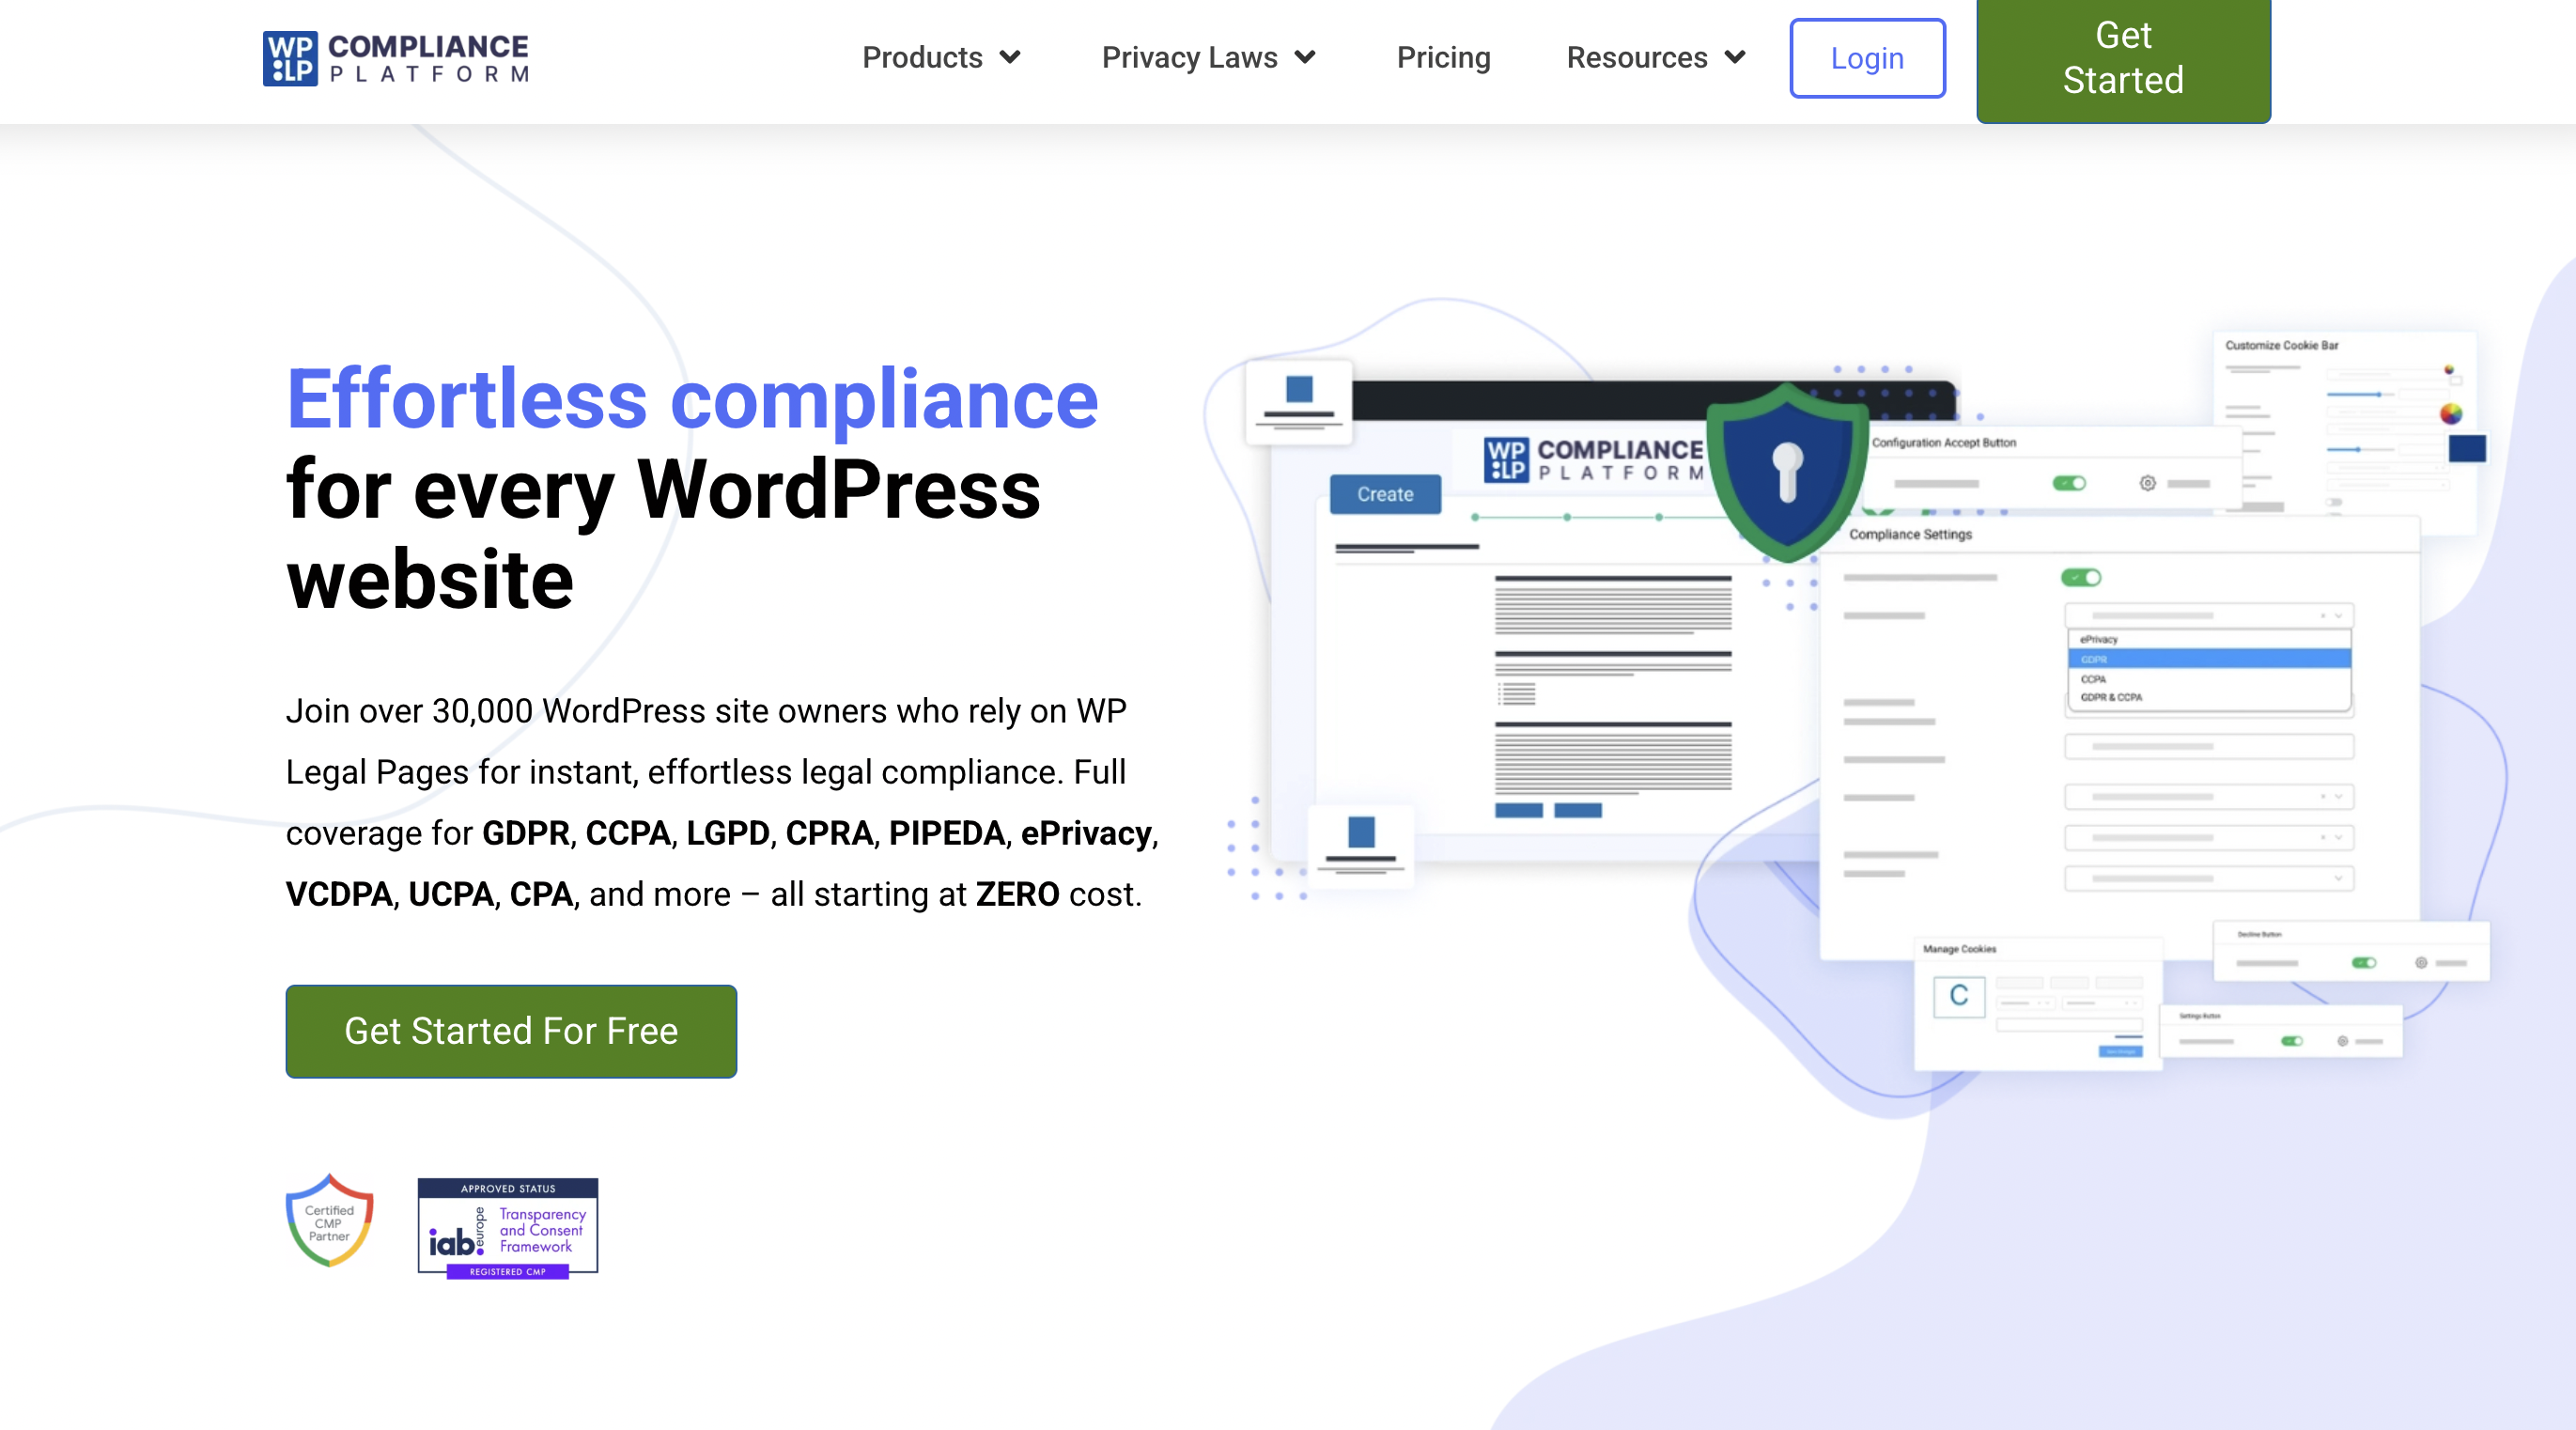Expand the Resources dropdown menu
2576x1430 pixels.
(1656, 58)
